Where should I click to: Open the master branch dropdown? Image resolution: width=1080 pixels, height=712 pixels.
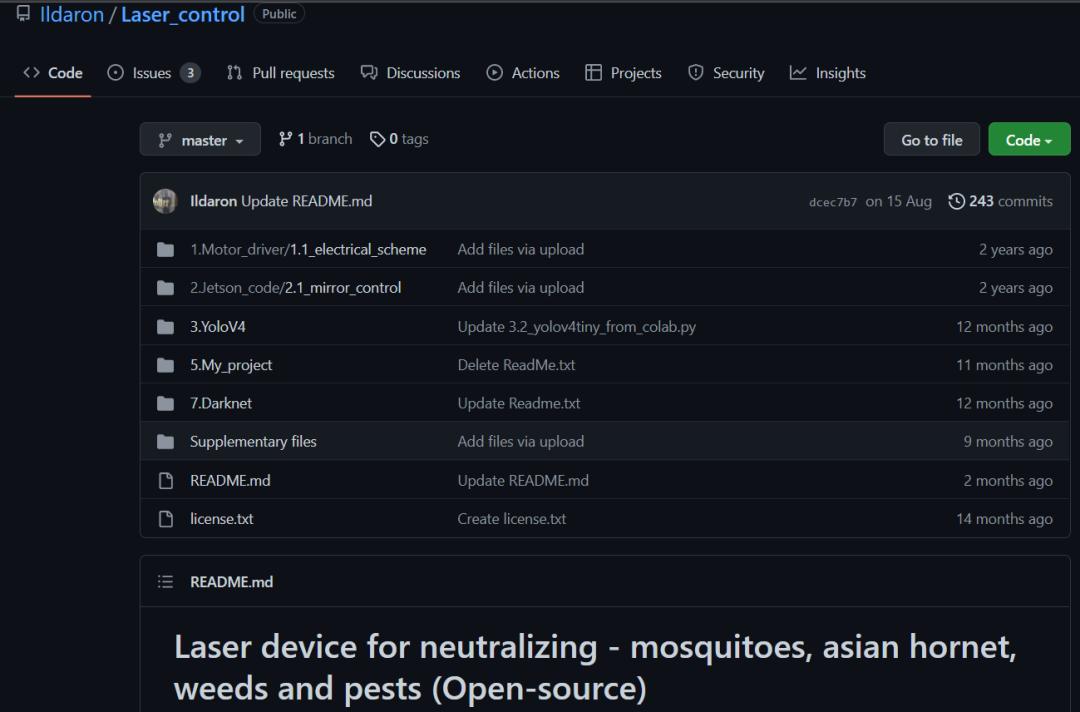click(x=200, y=140)
